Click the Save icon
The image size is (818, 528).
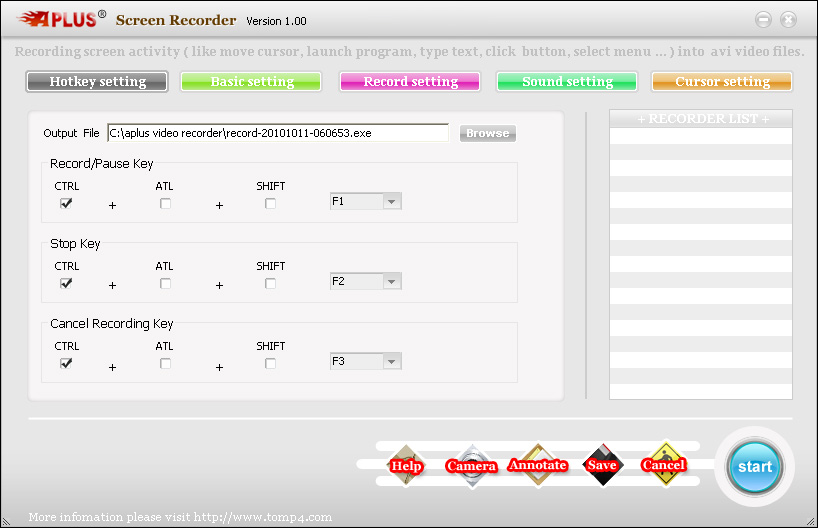(x=603, y=465)
